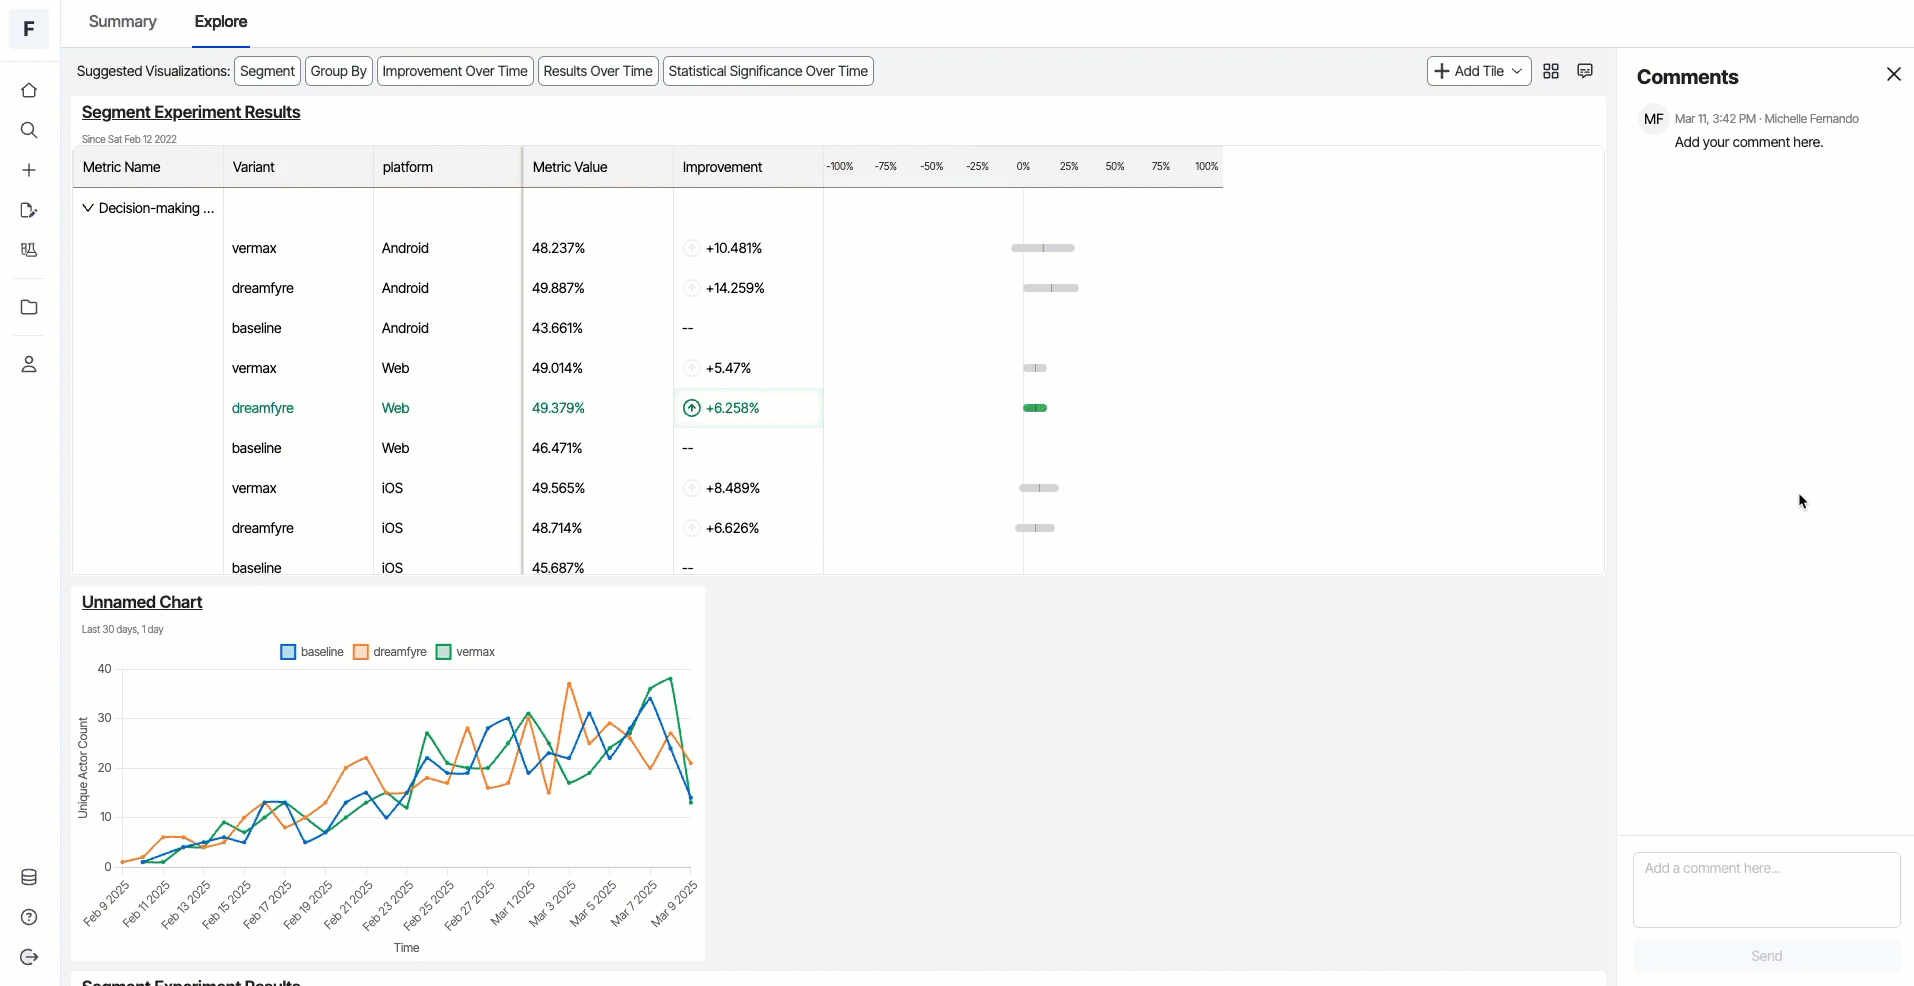The image size is (1914, 986).
Task: Select Improvement Over Time visualization
Action: coord(455,71)
